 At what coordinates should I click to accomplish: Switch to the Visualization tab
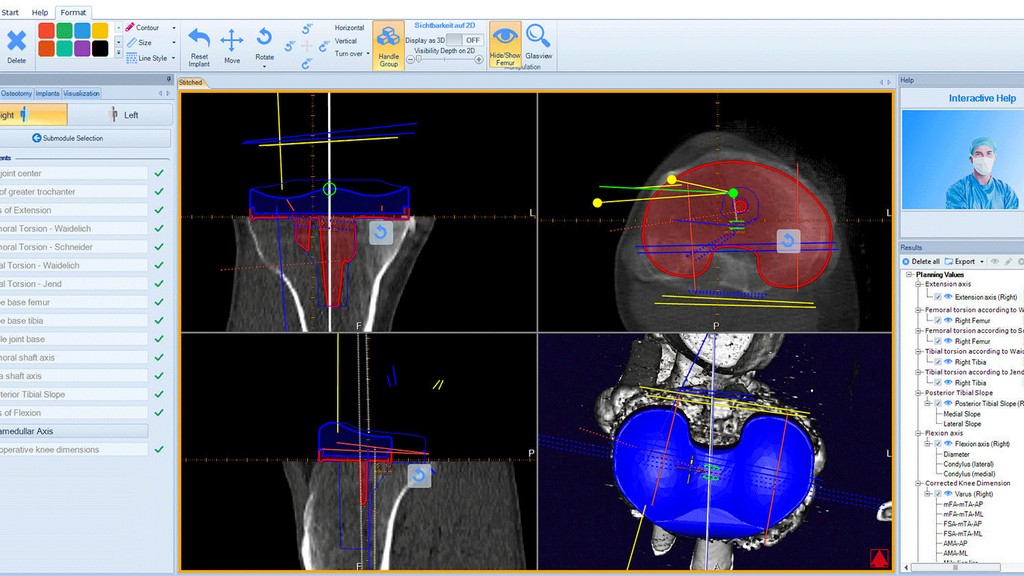click(x=82, y=93)
